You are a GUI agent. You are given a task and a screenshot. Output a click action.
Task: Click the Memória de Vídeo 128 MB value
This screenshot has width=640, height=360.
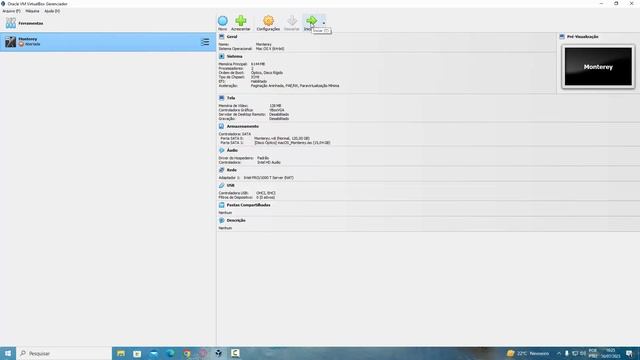click(x=275, y=106)
